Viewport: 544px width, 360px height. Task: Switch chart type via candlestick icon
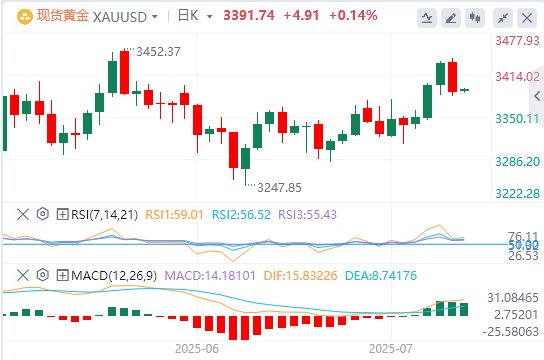[475, 18]
